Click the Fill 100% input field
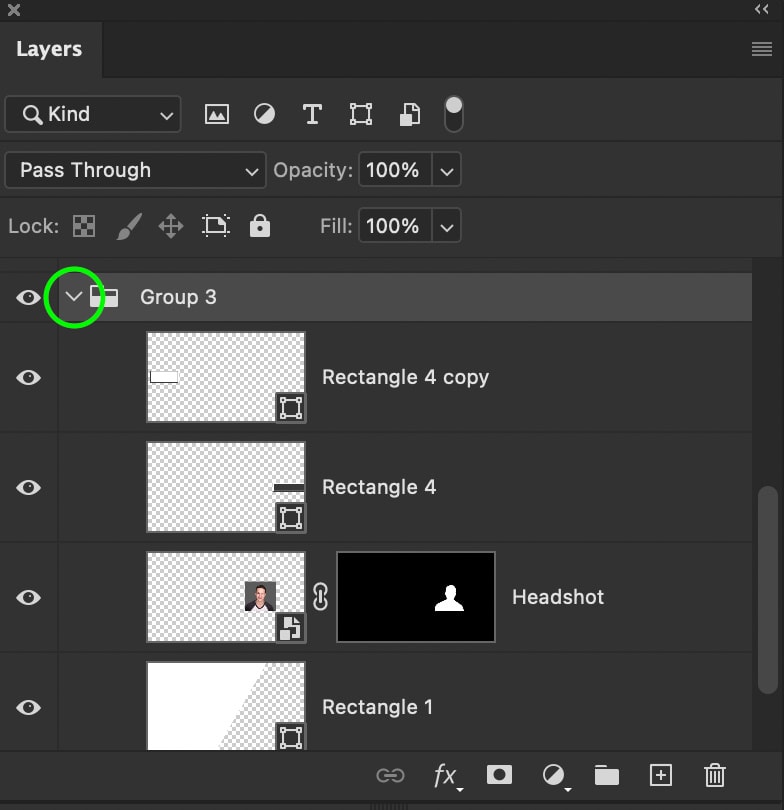The height and width of the screenshot is (810, 784). coord(395,226)
